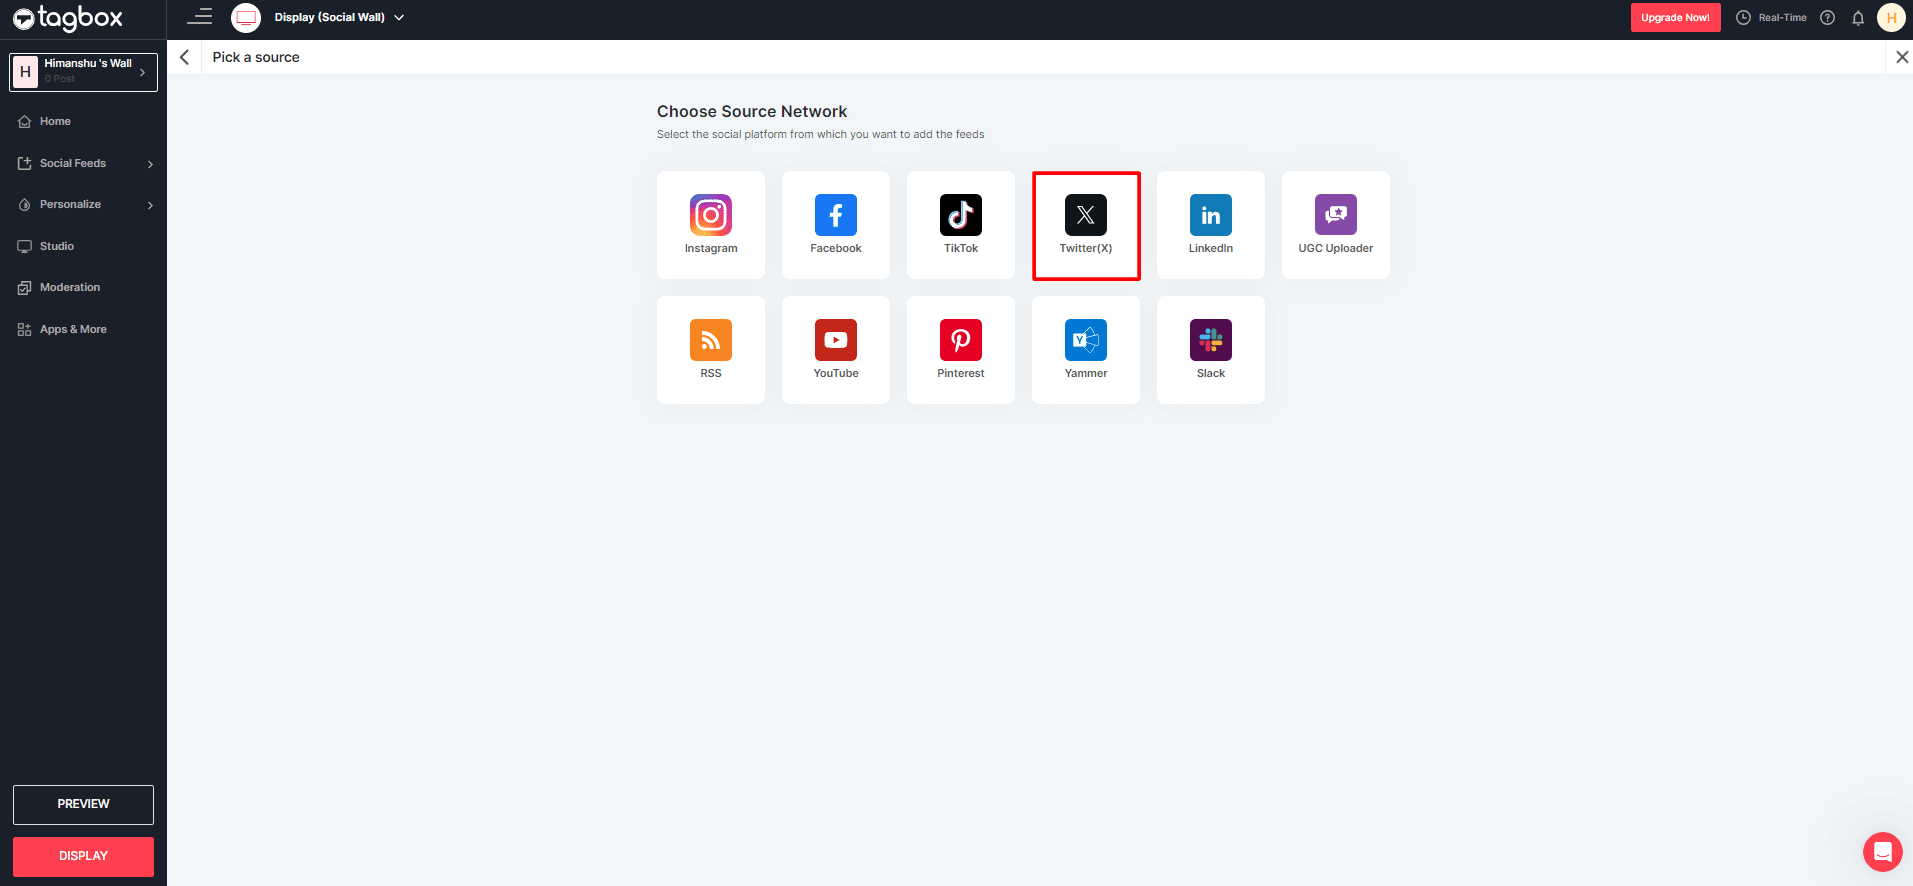Collapse the sidebar using hamburger icon
Viewport: 1913px width, 886px height.
point(200,17)
